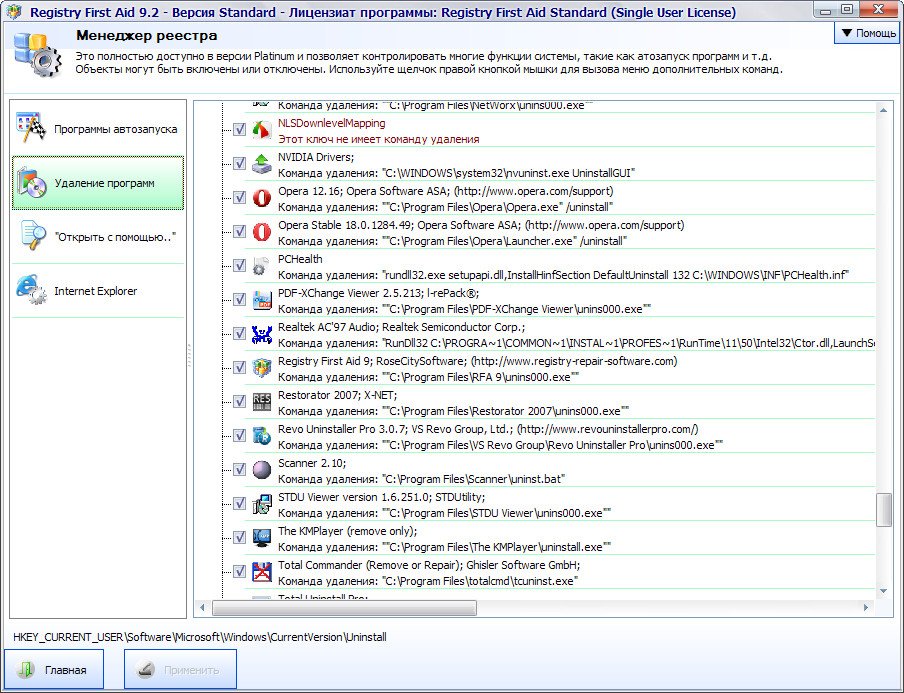Select The KMPlayer (remove only); title
904x693 pixels.
pyautogui.click(x=348, y=531)
